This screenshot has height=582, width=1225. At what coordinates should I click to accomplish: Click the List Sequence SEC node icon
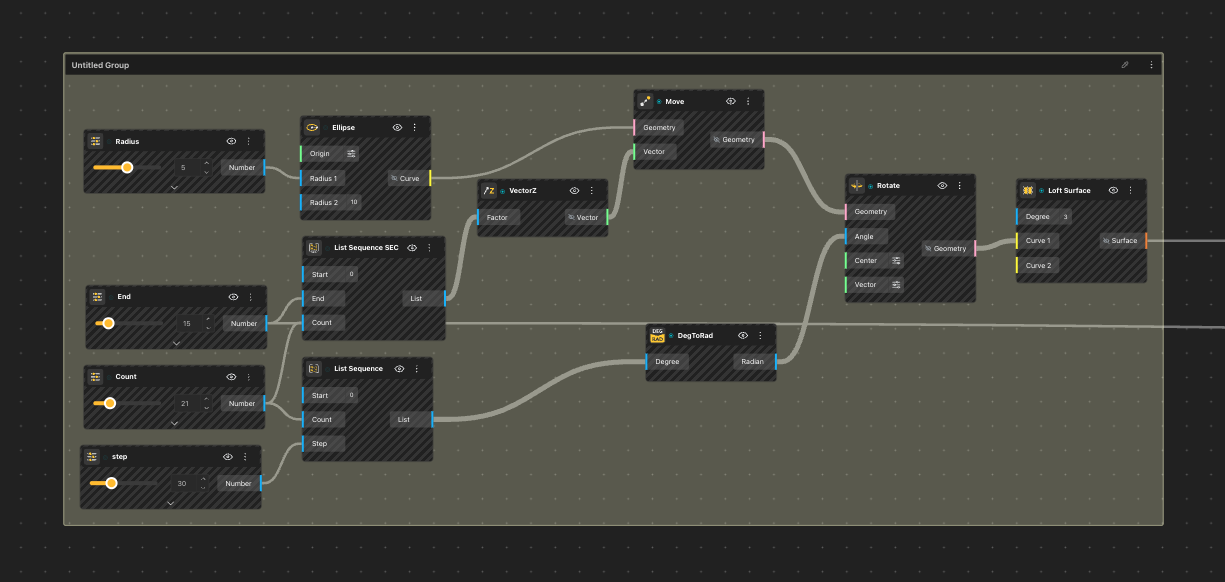pos(314,247)
